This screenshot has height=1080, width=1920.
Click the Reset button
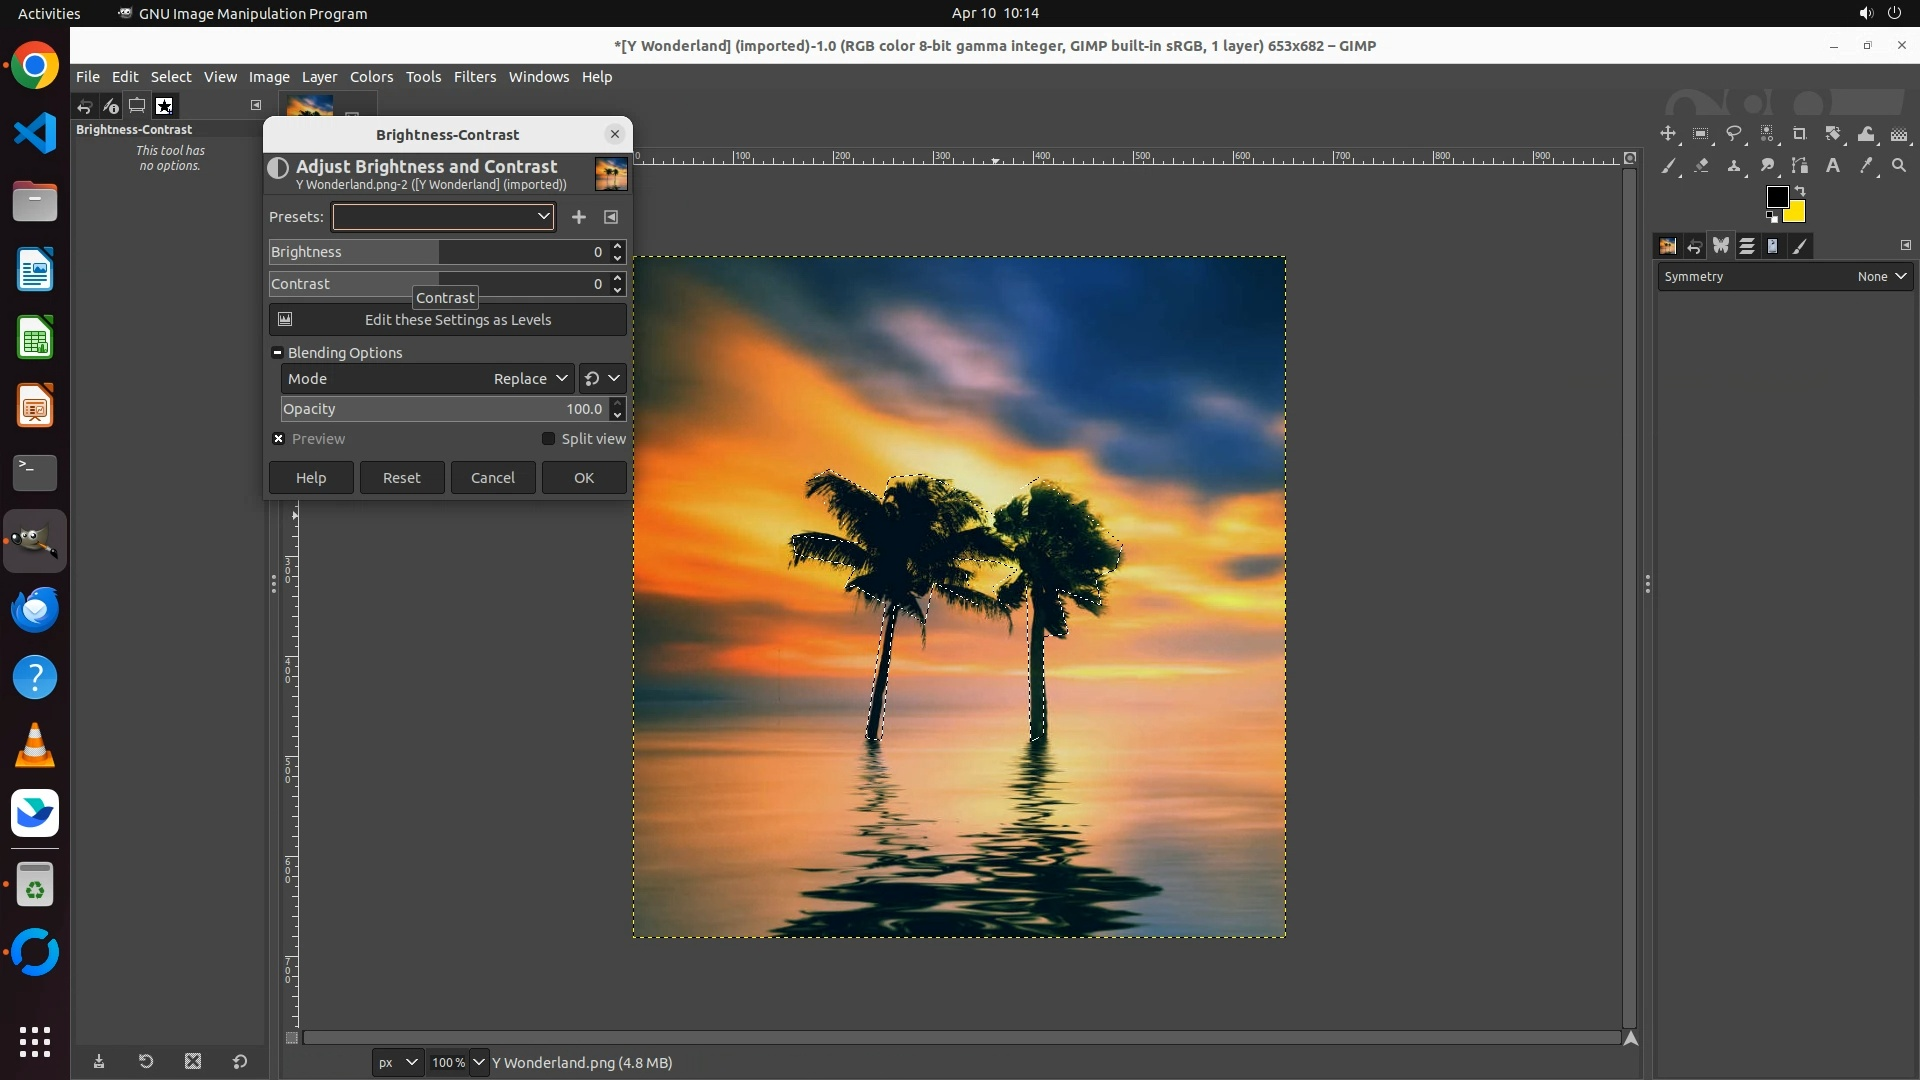(x=401, y=478)
